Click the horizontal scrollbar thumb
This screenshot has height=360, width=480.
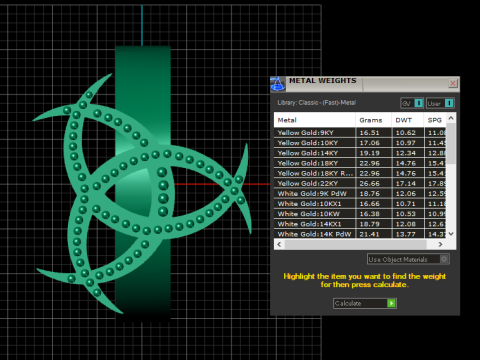tap(355, 244)
